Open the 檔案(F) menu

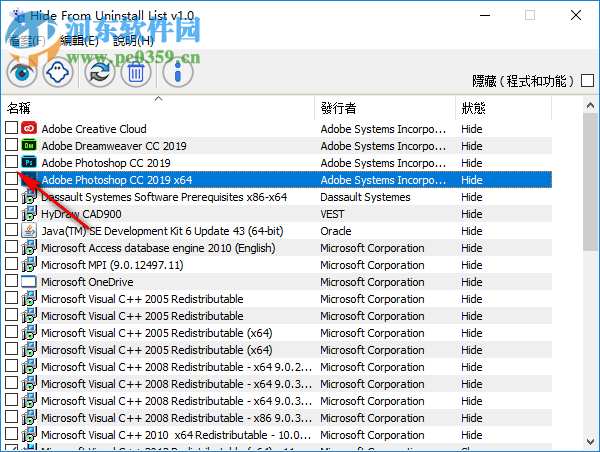coord(26,40)
